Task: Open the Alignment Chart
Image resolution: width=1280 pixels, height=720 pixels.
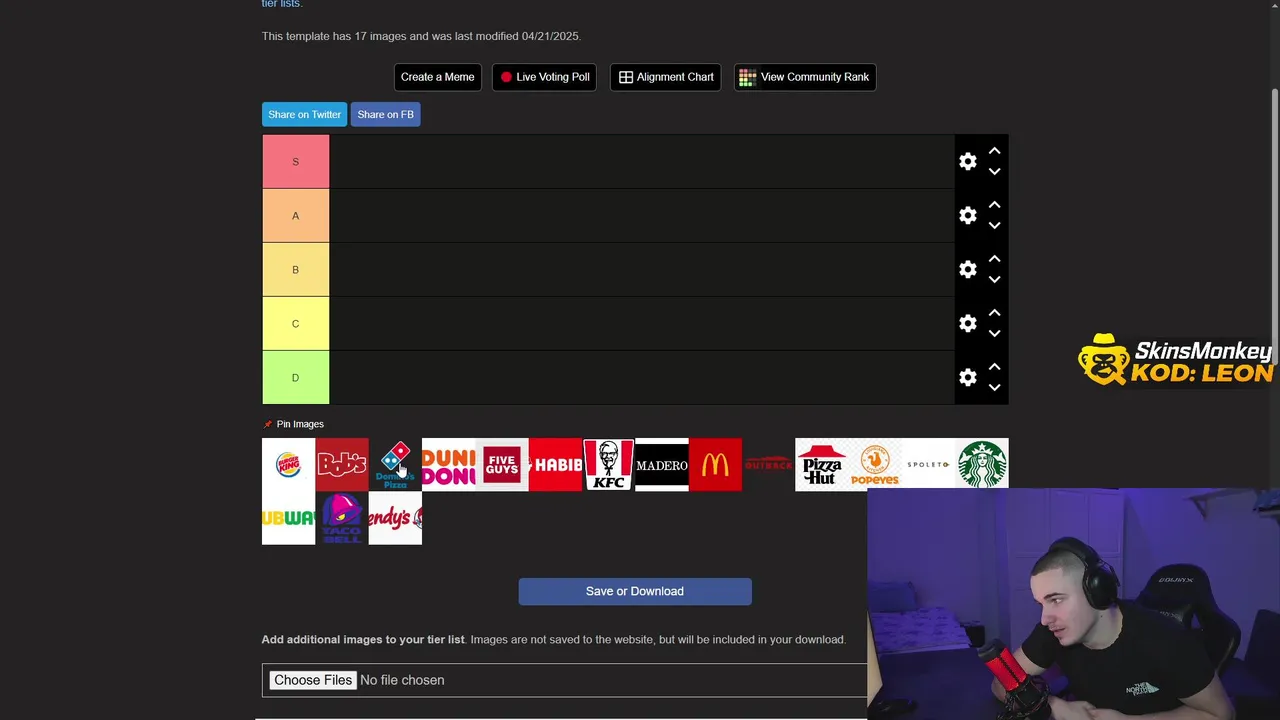Action: coord(666,77)
